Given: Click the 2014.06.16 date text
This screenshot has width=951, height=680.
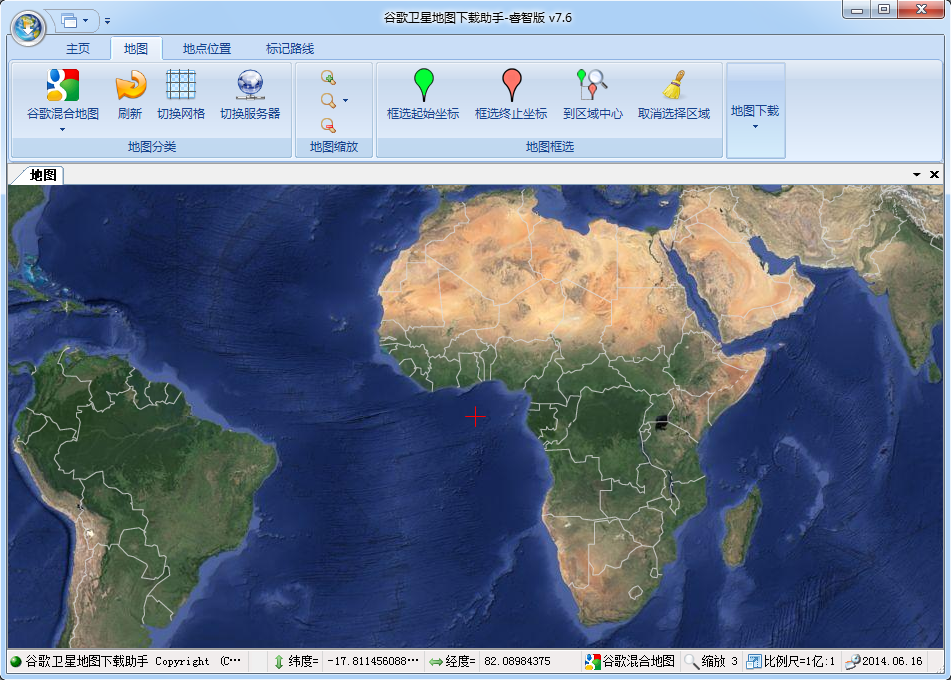Looking at the screenshot, I should coord(892,661).
